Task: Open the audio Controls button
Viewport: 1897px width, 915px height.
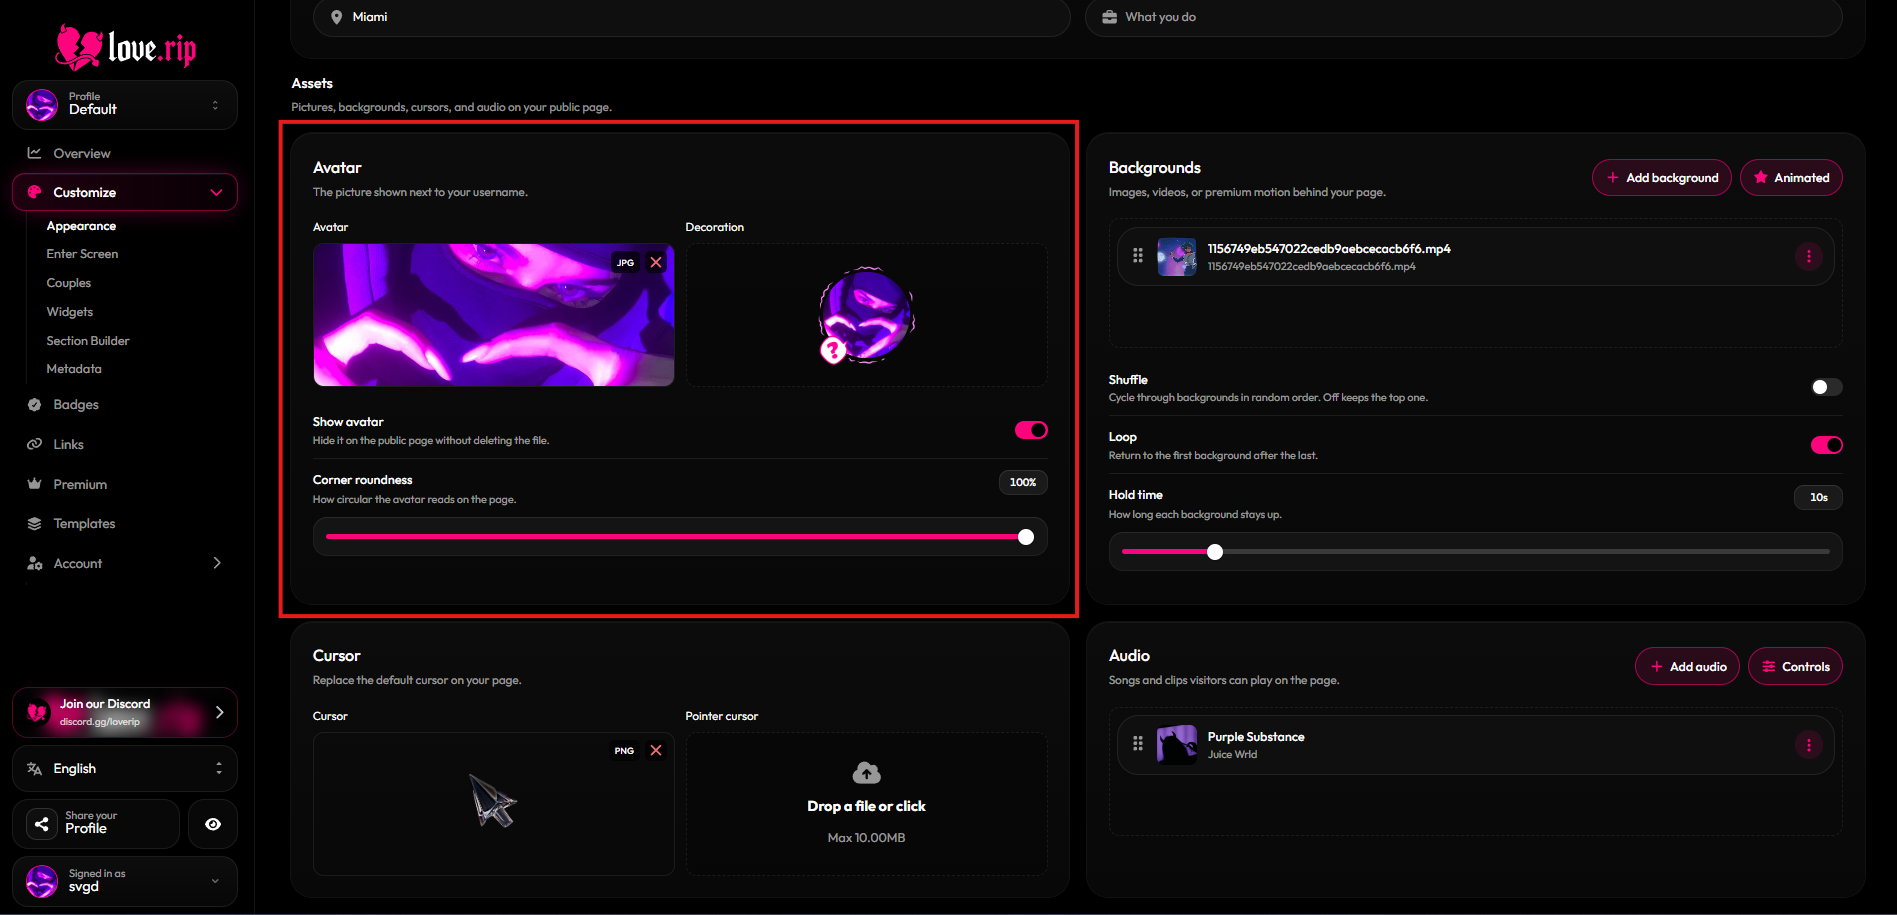Action: pos(1795,667)
